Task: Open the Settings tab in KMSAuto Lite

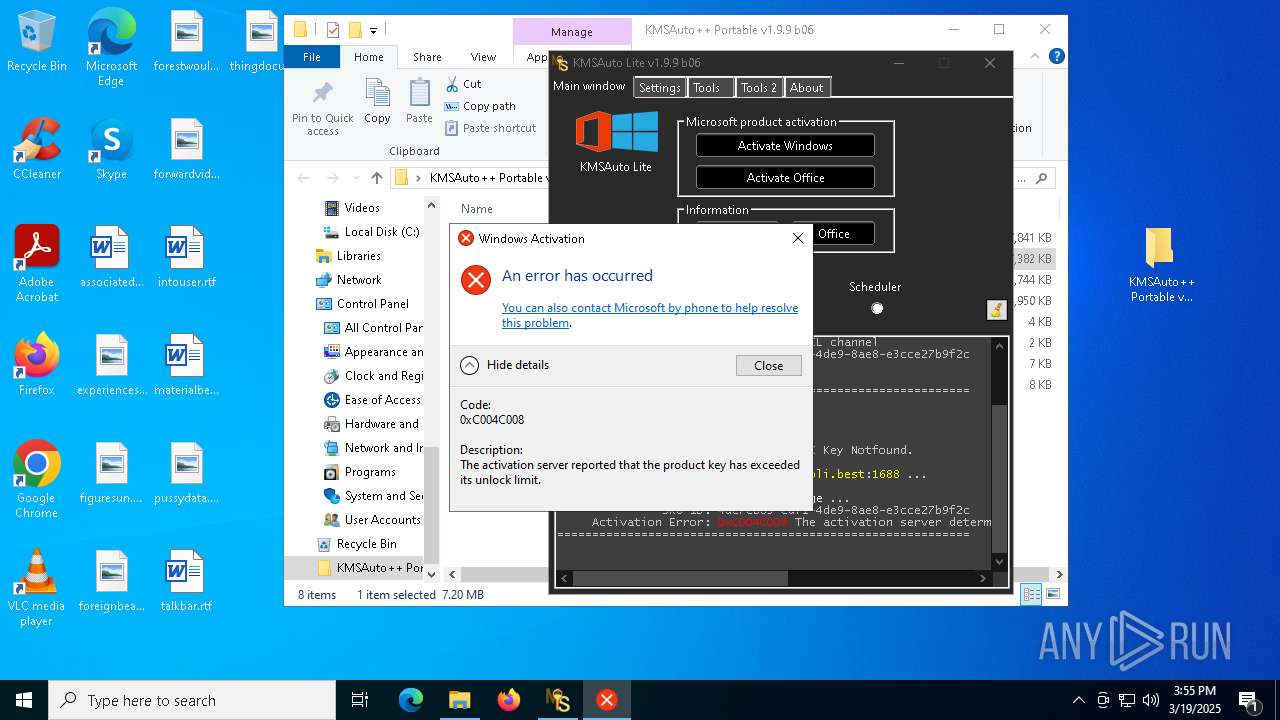Action: pyautogui.click(x=660, y=88)
